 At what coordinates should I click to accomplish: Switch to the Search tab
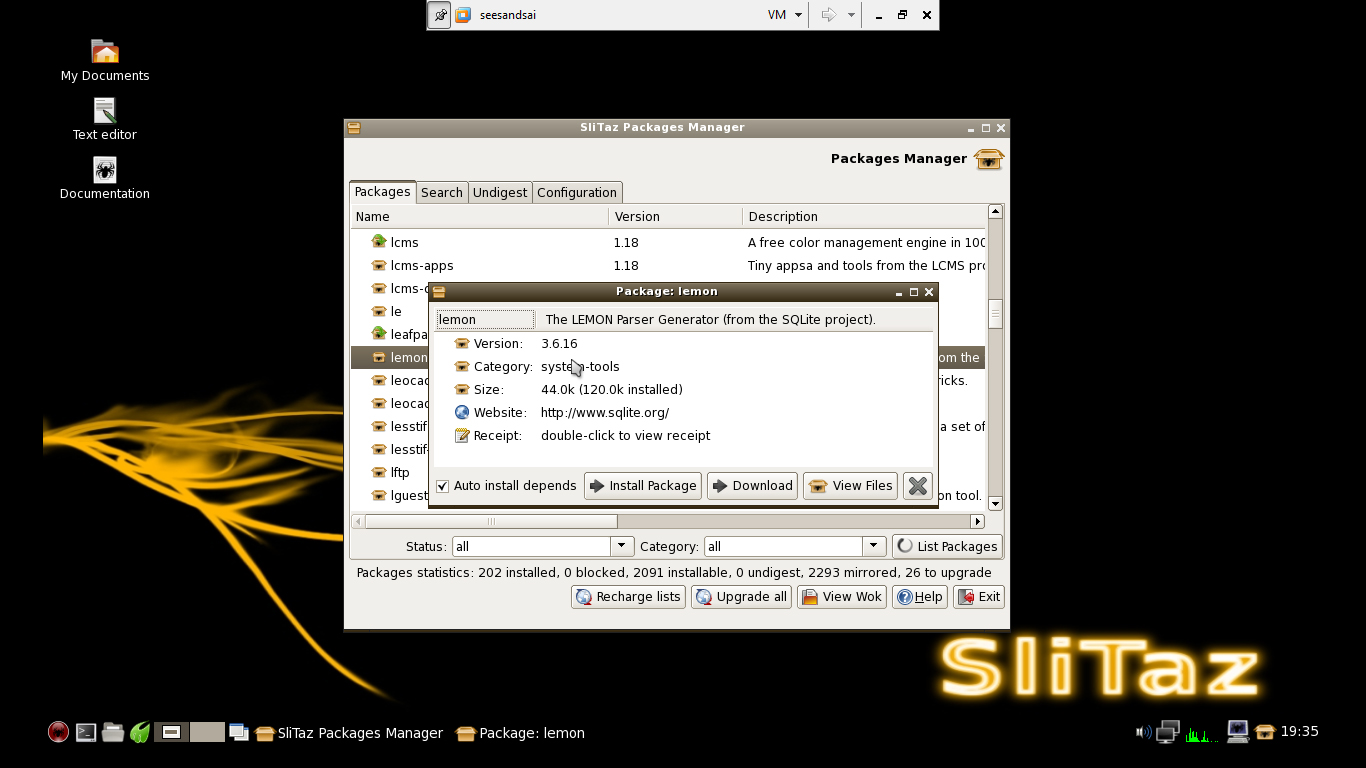(441, 192)
